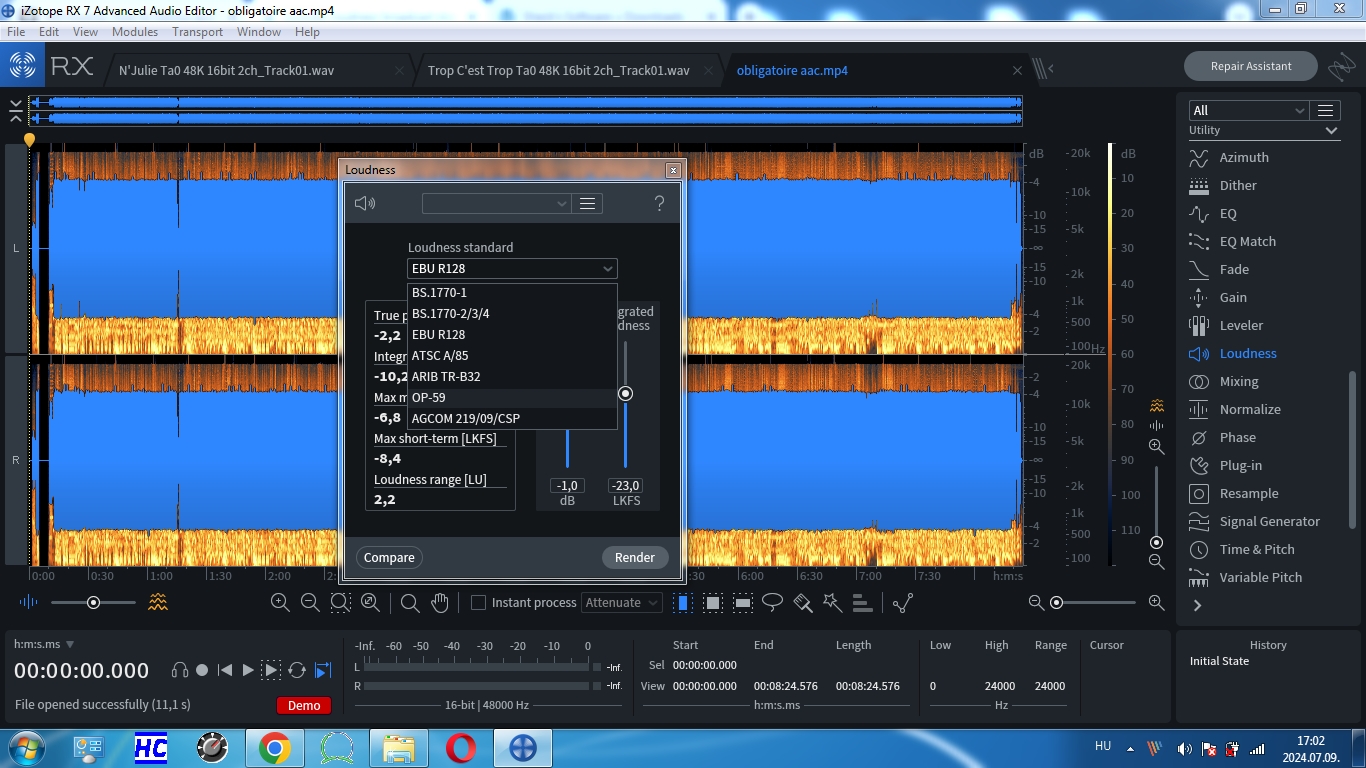
Task: Click the zoom to selection icon
Action: (340, 602)
